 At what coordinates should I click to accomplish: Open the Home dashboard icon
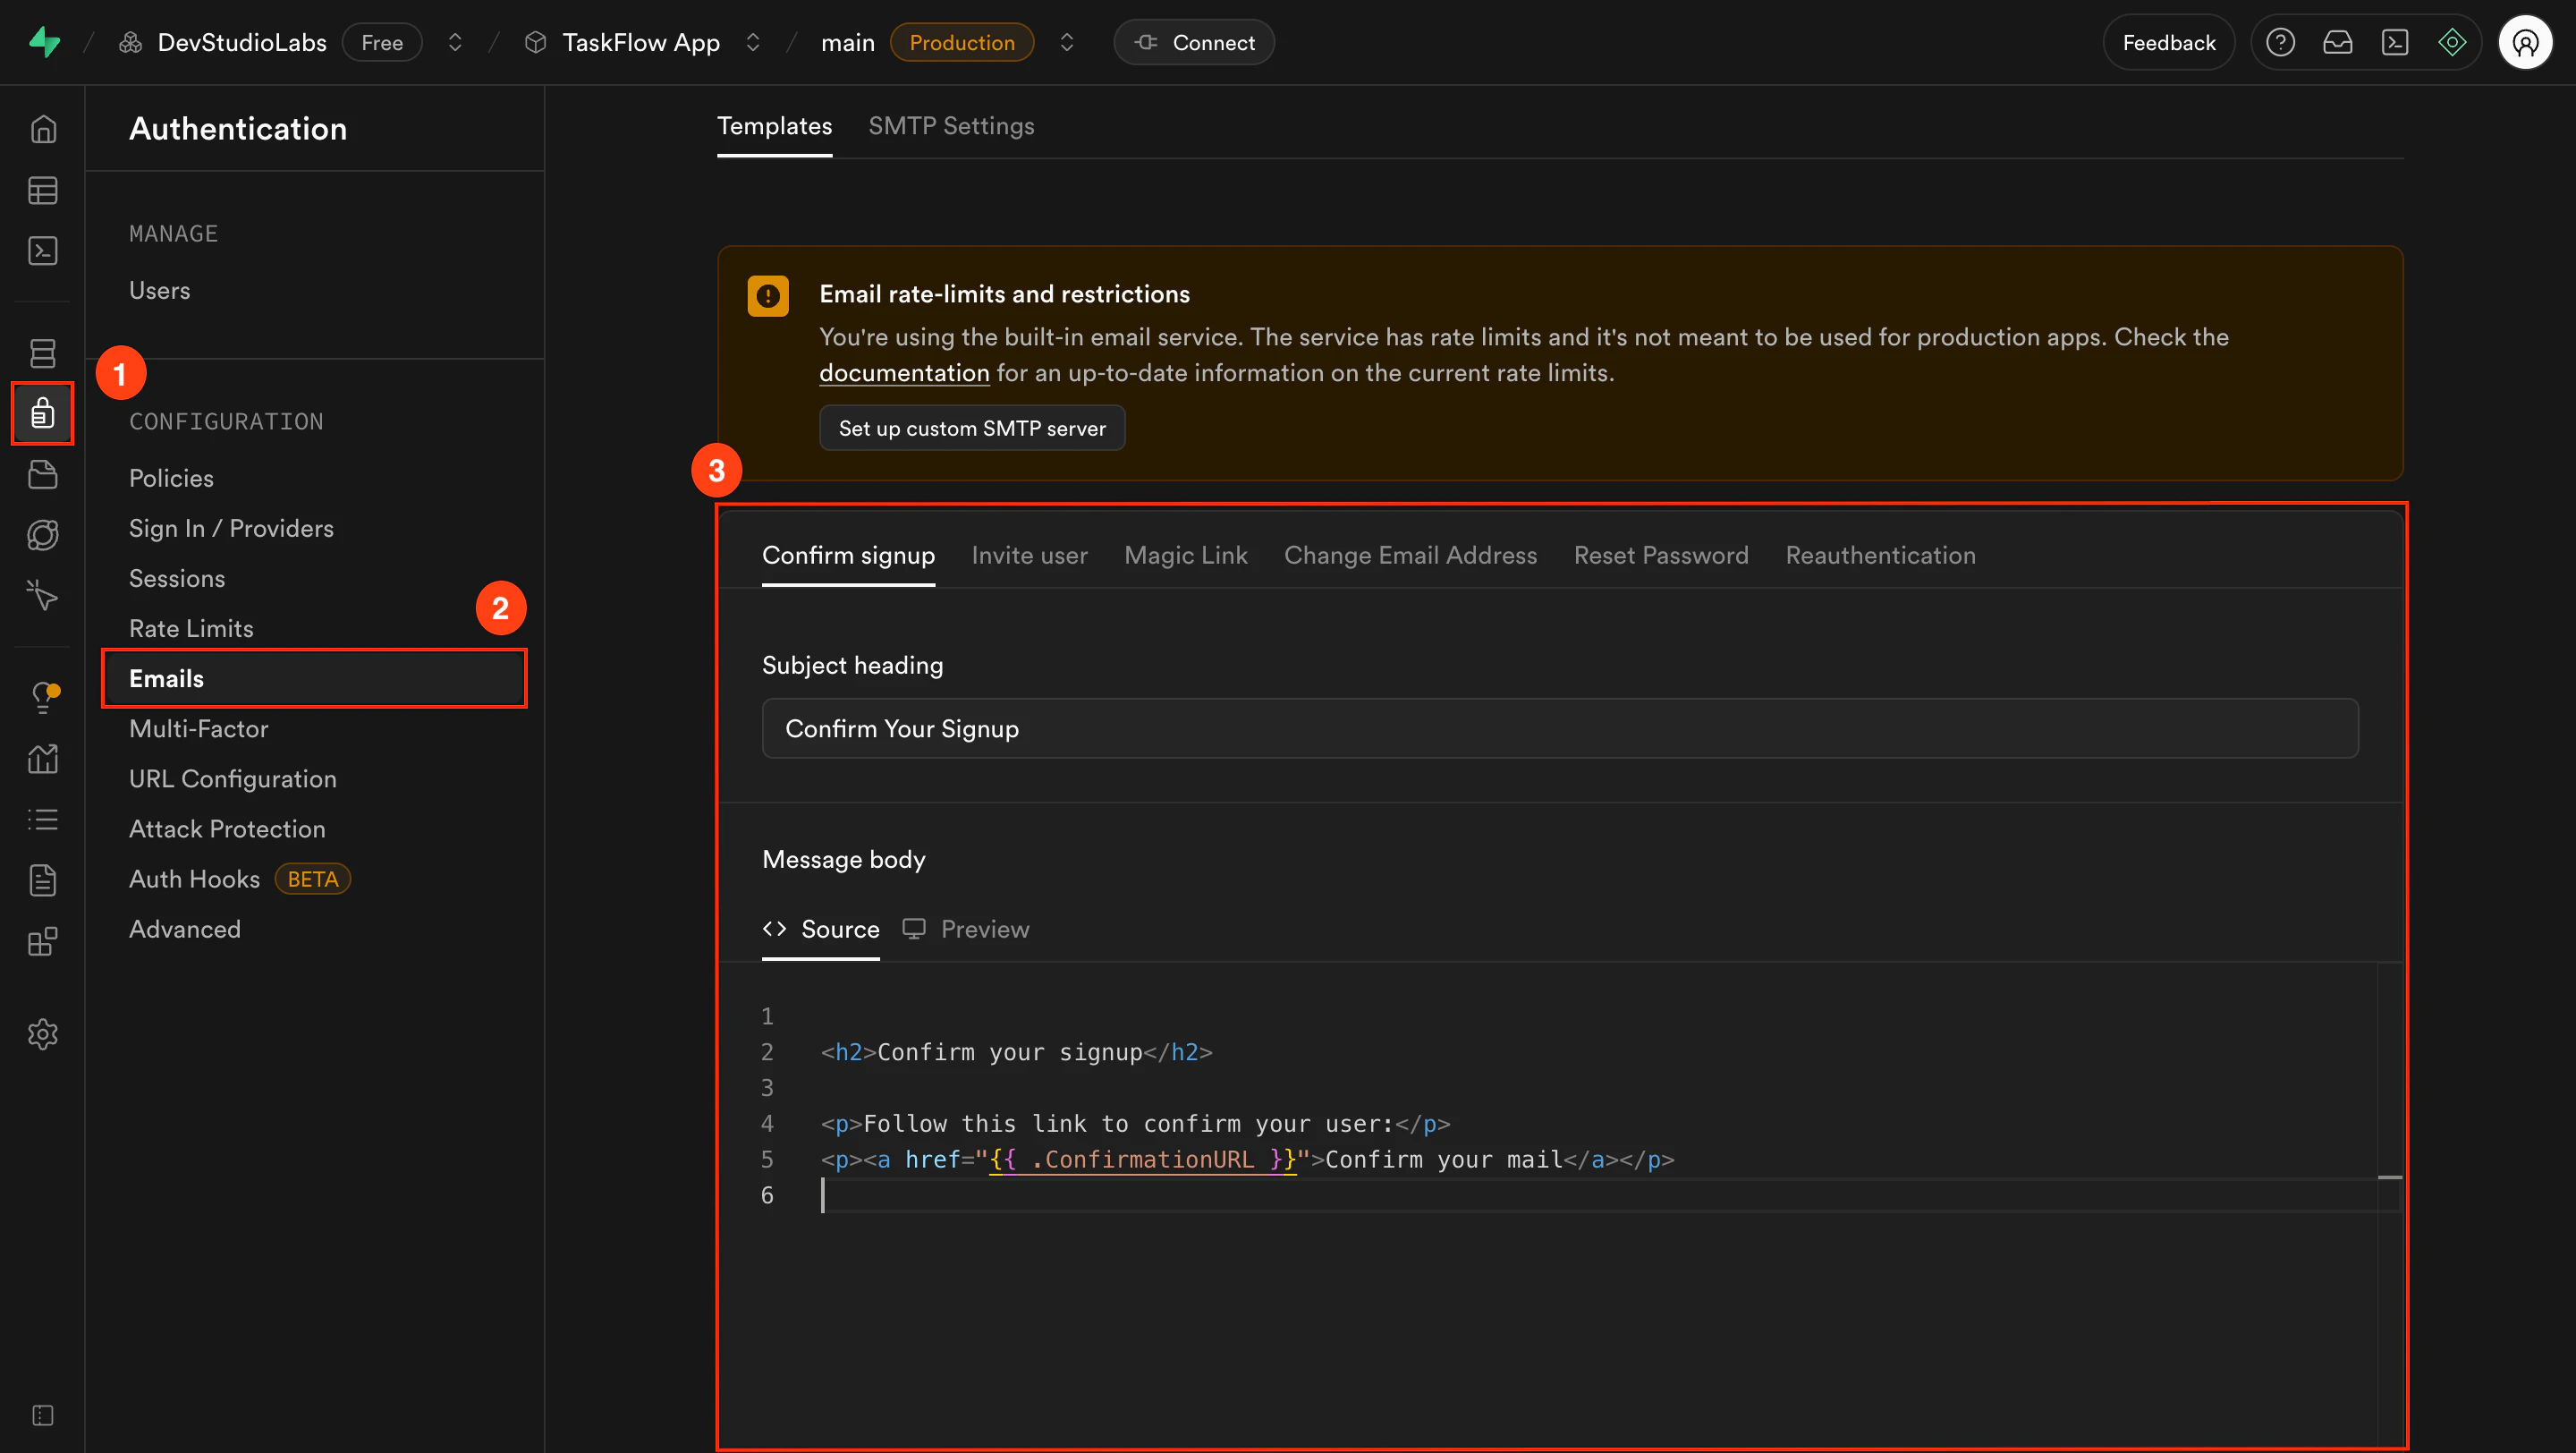(x=43, y=128)
